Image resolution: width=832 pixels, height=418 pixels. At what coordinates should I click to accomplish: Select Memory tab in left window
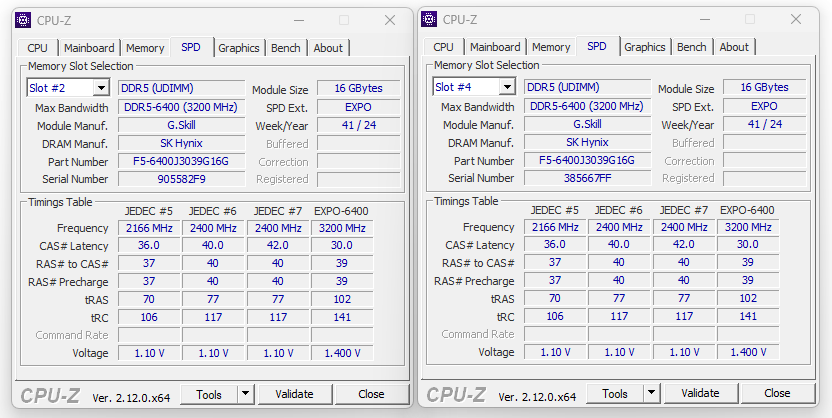145,48
